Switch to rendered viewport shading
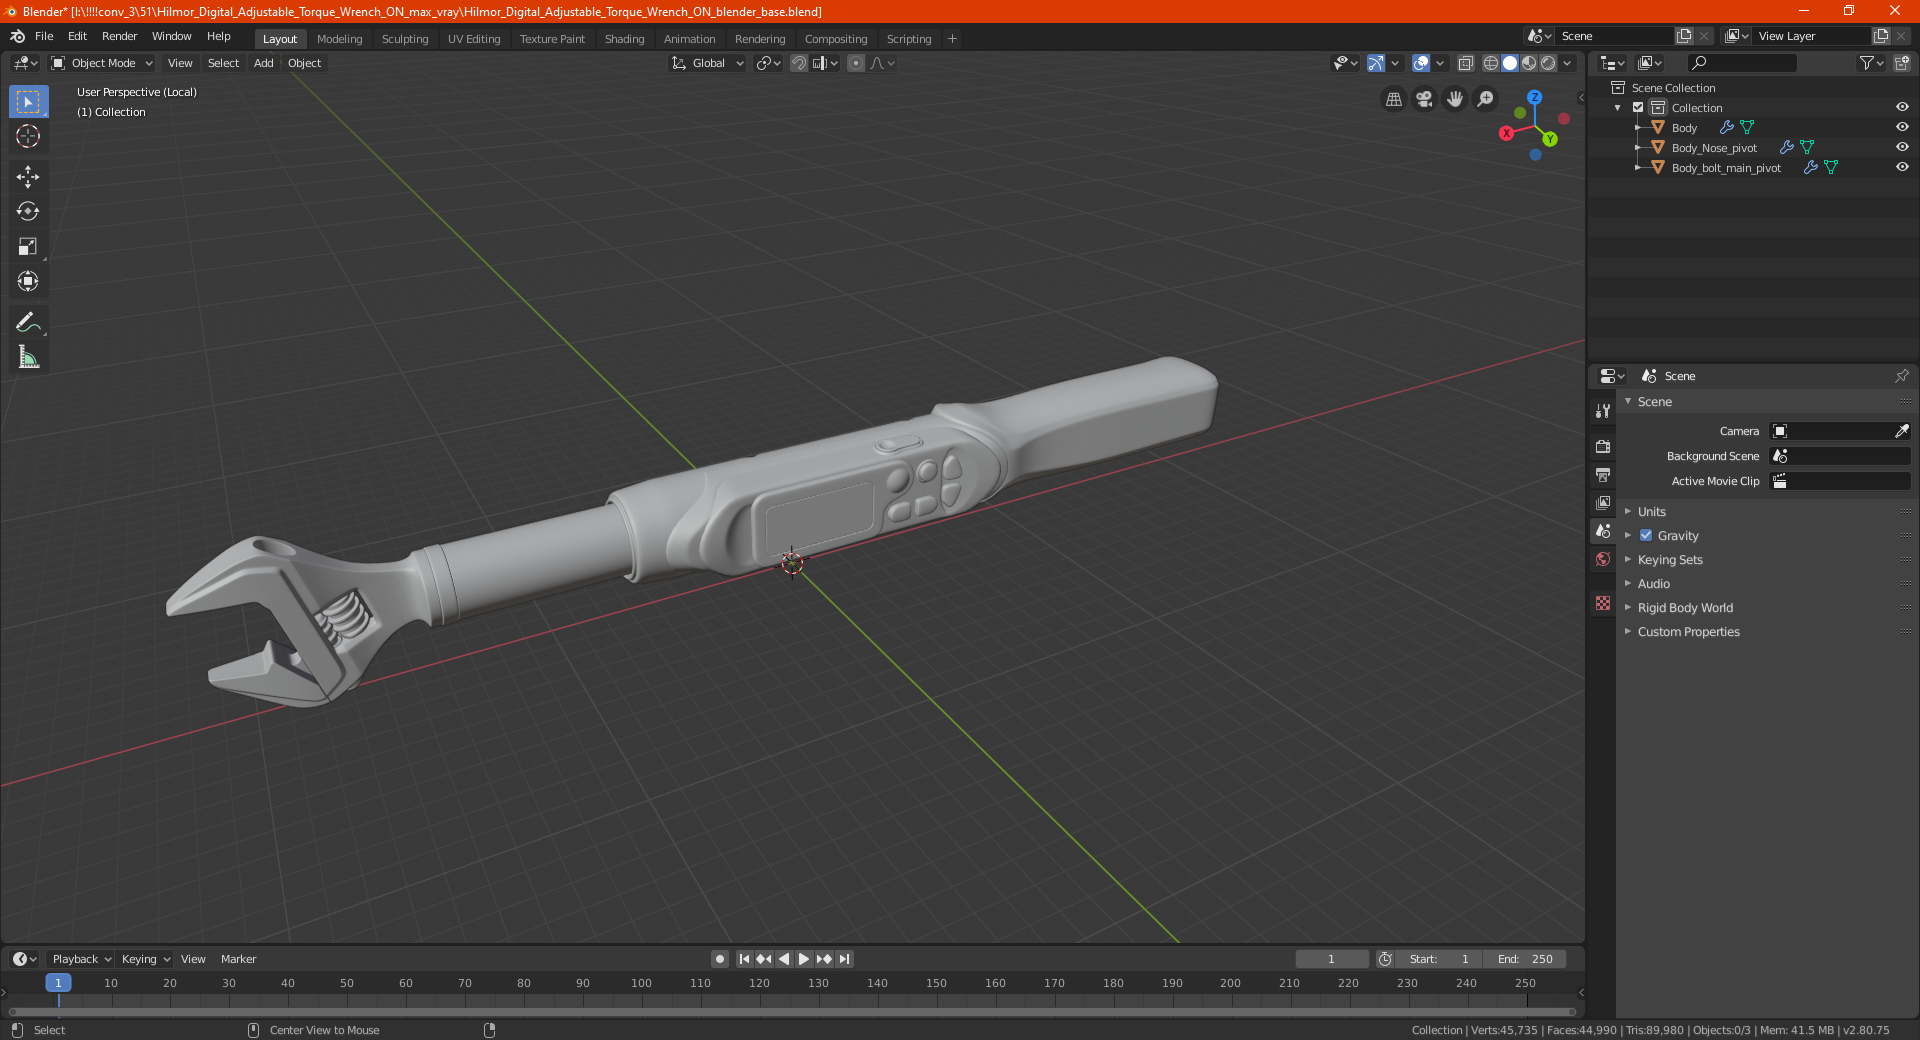 click(1548, 63)
